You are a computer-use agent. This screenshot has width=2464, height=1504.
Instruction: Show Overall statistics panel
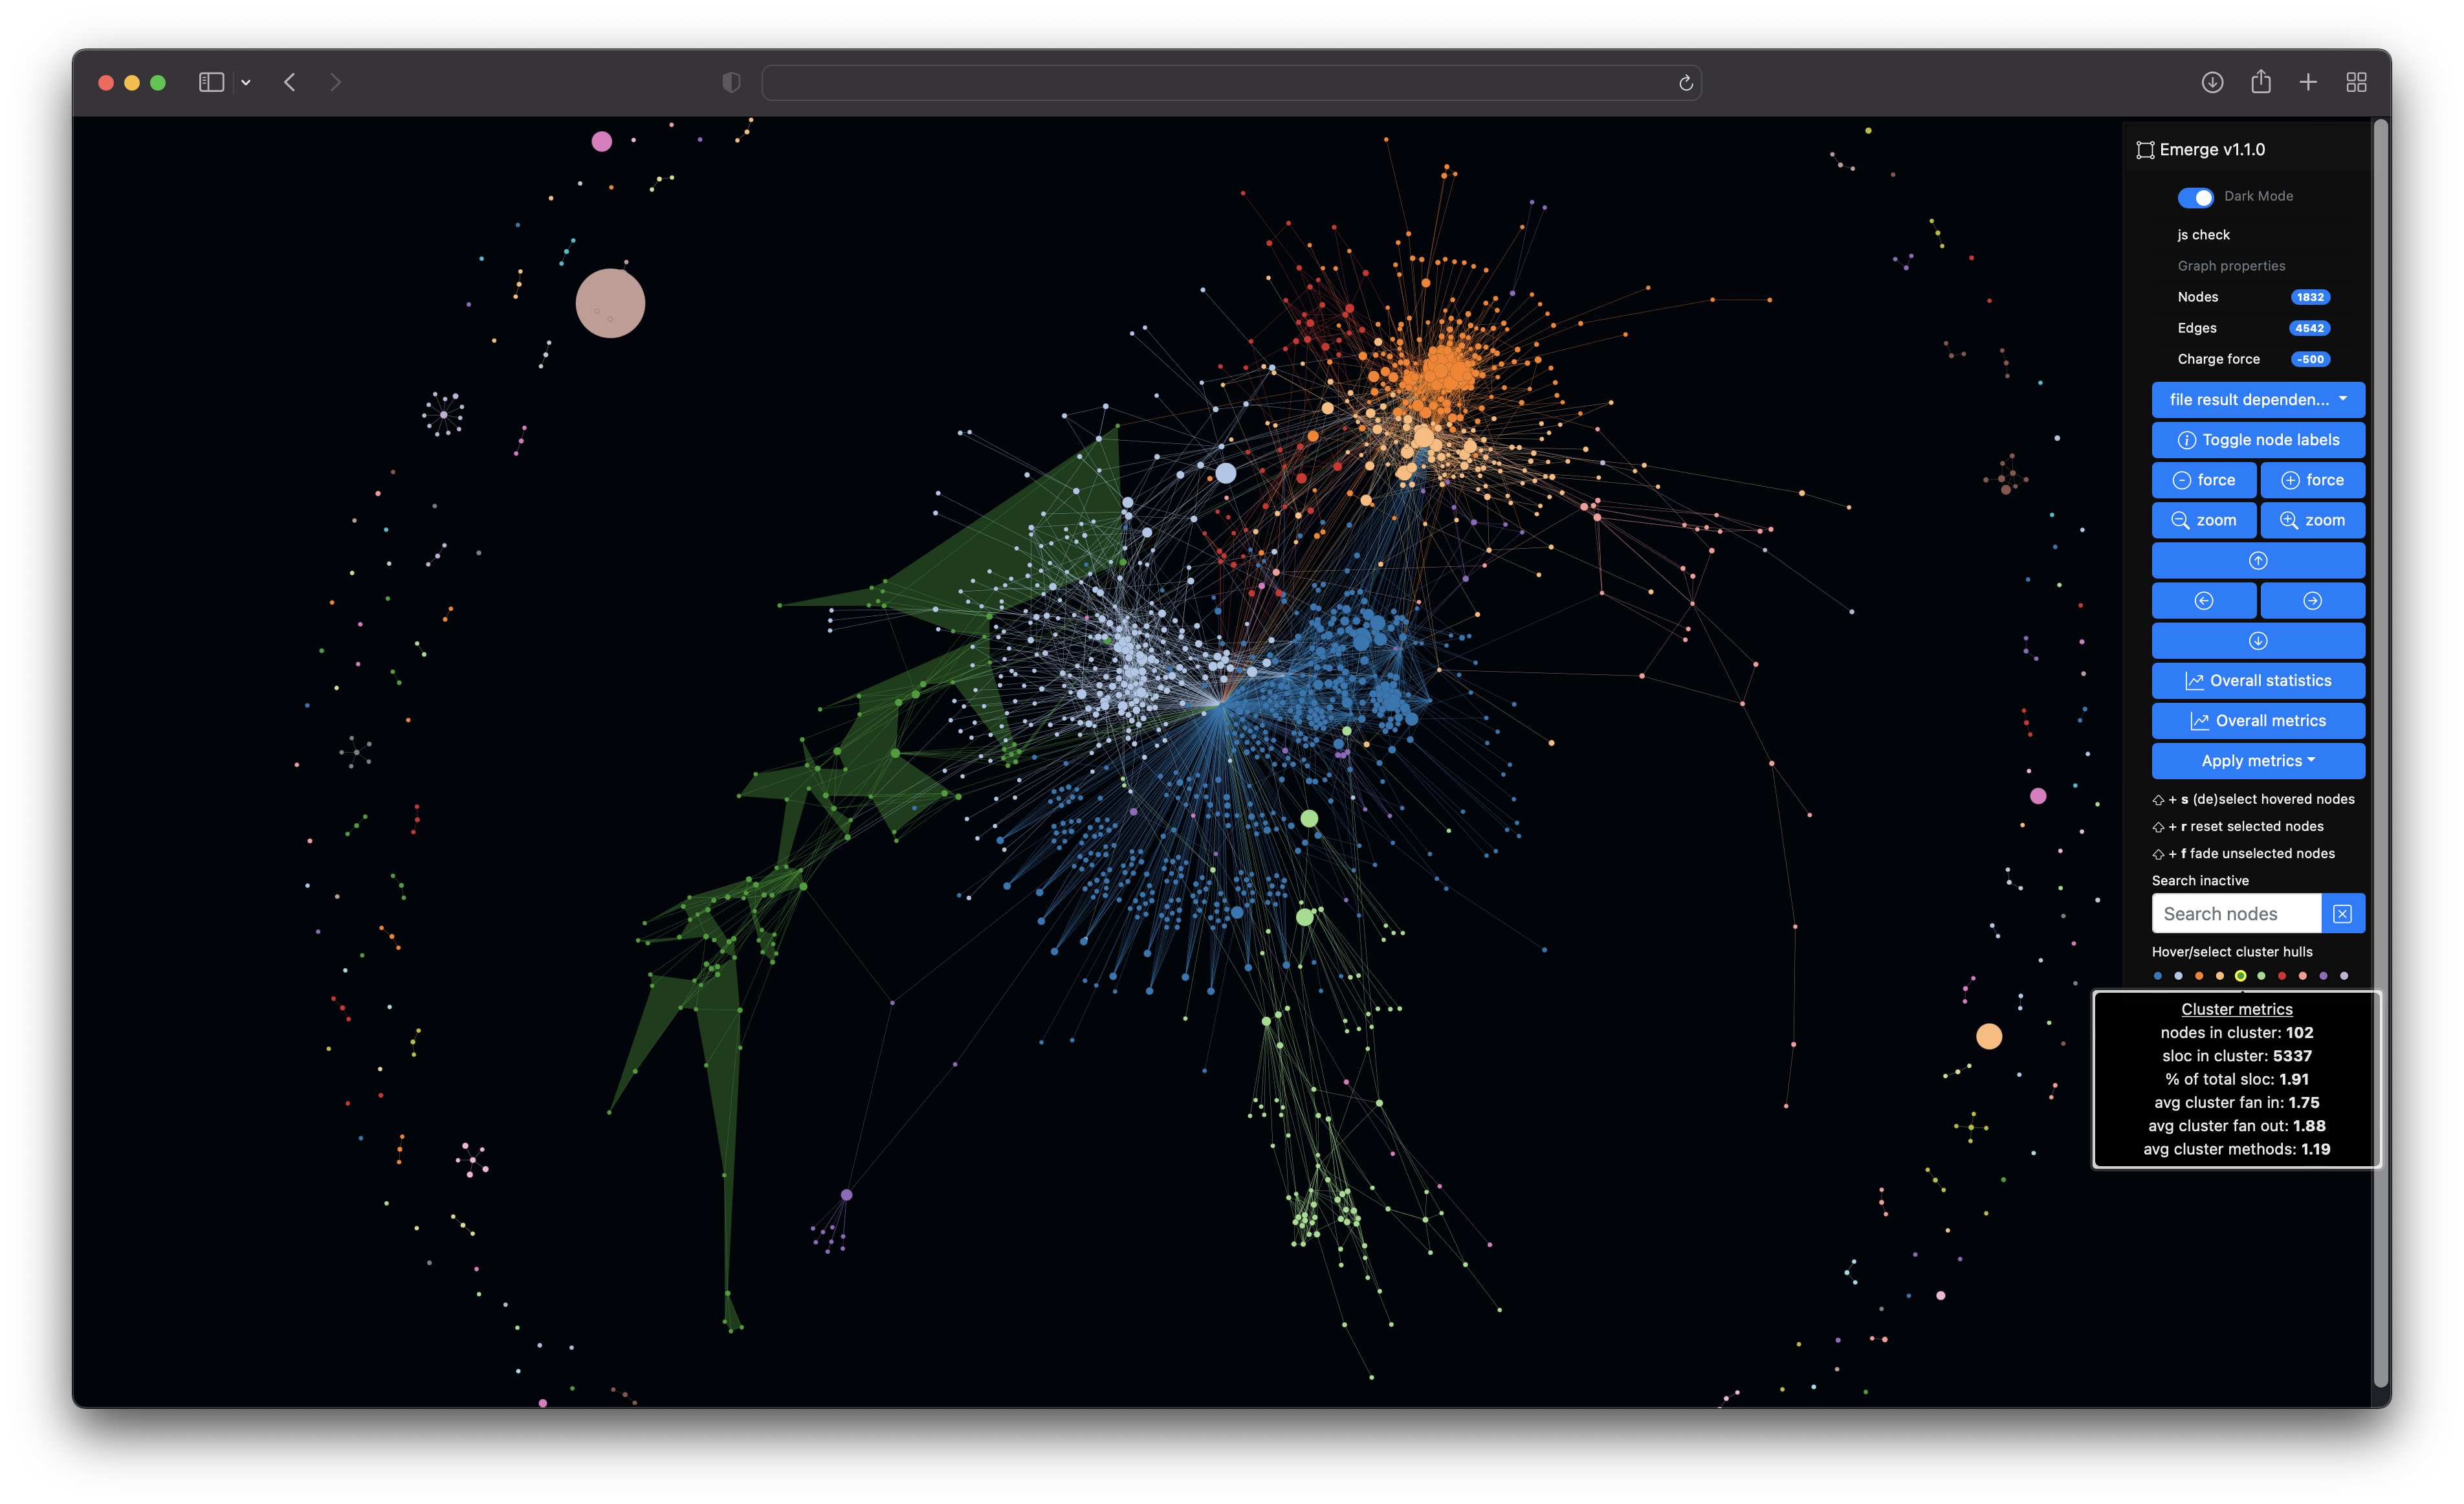pyautogui.click(x=2258, y=680)
